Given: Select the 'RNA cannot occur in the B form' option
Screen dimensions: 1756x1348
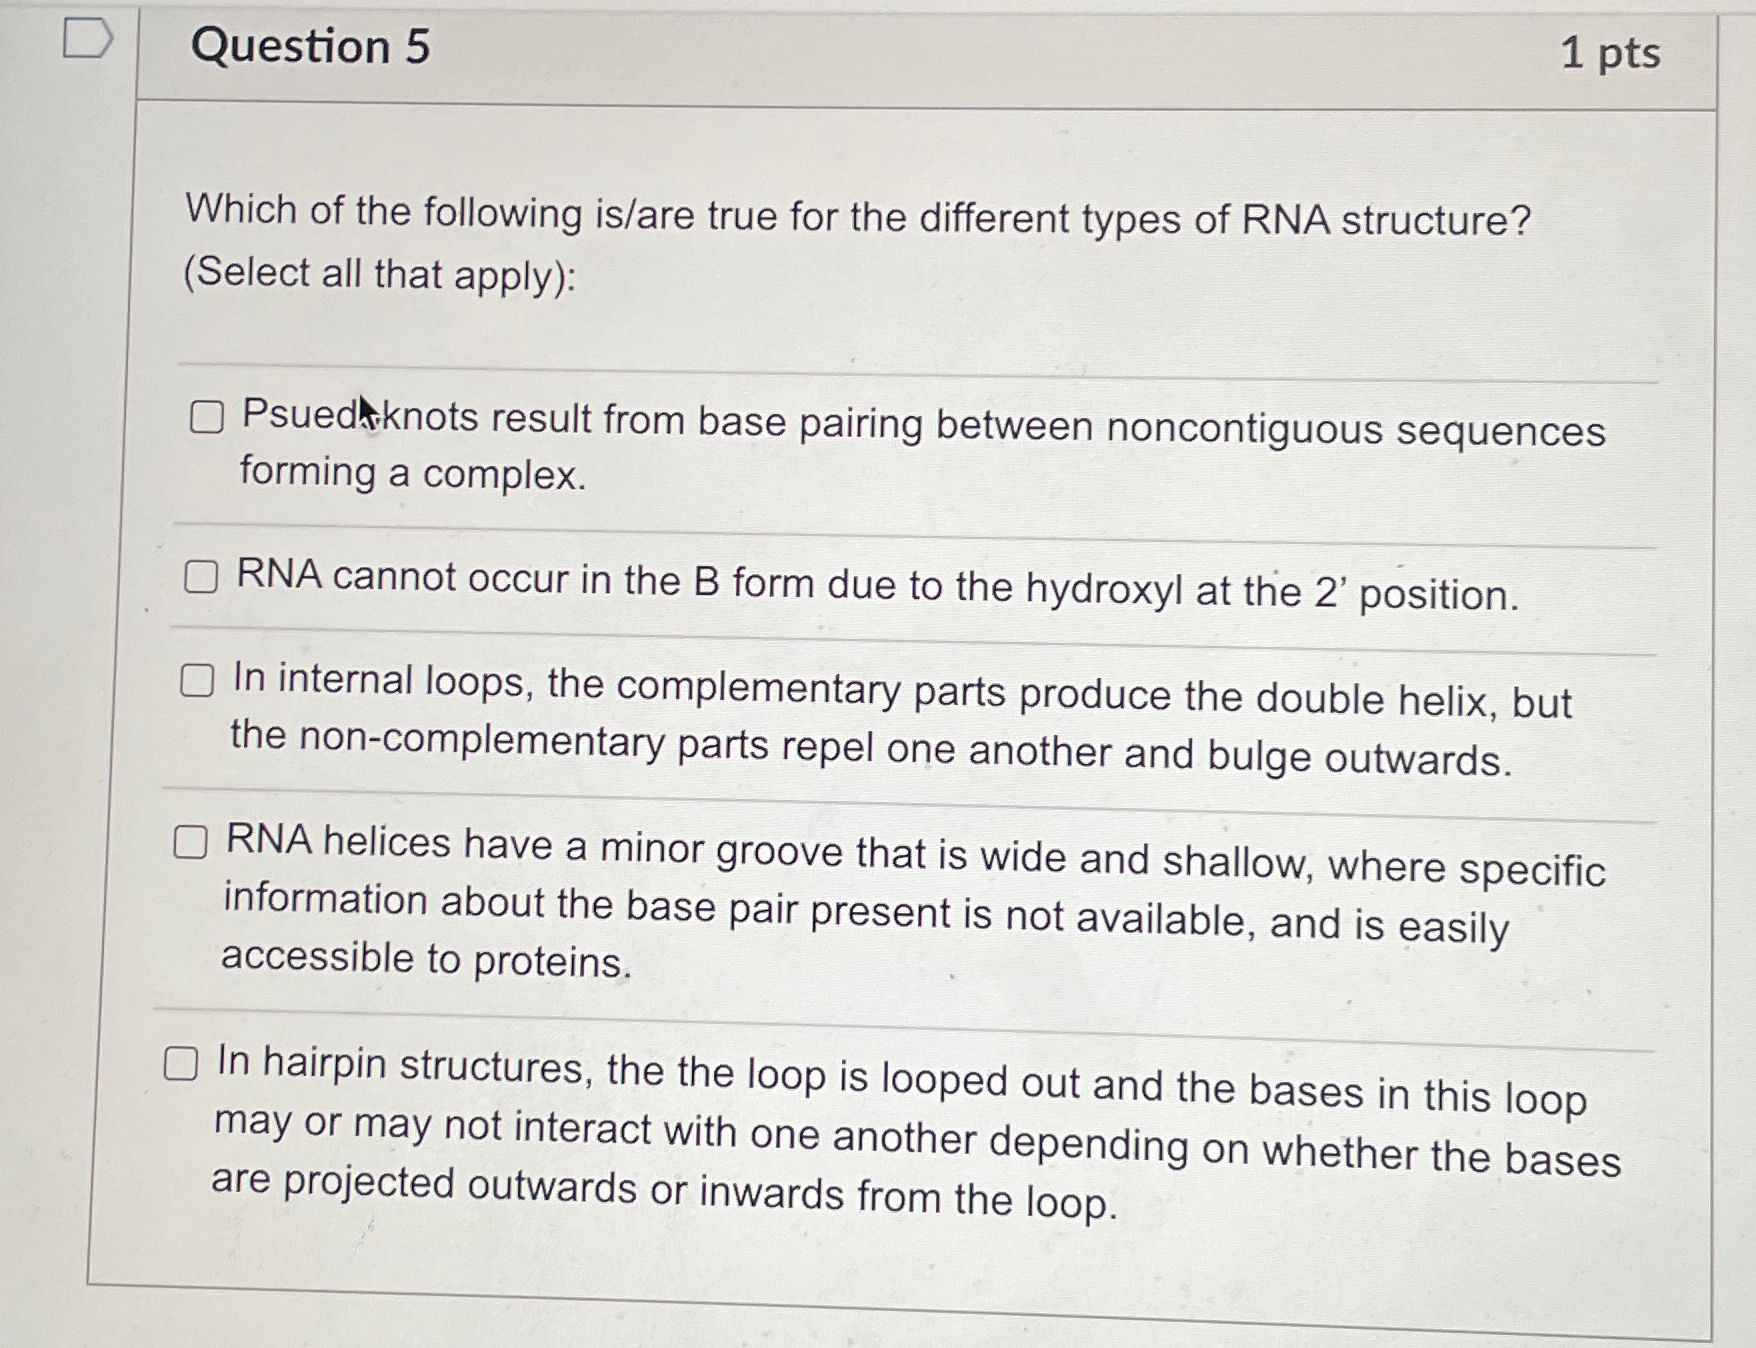Looking at the screenshot, I should tap(203, 577).
